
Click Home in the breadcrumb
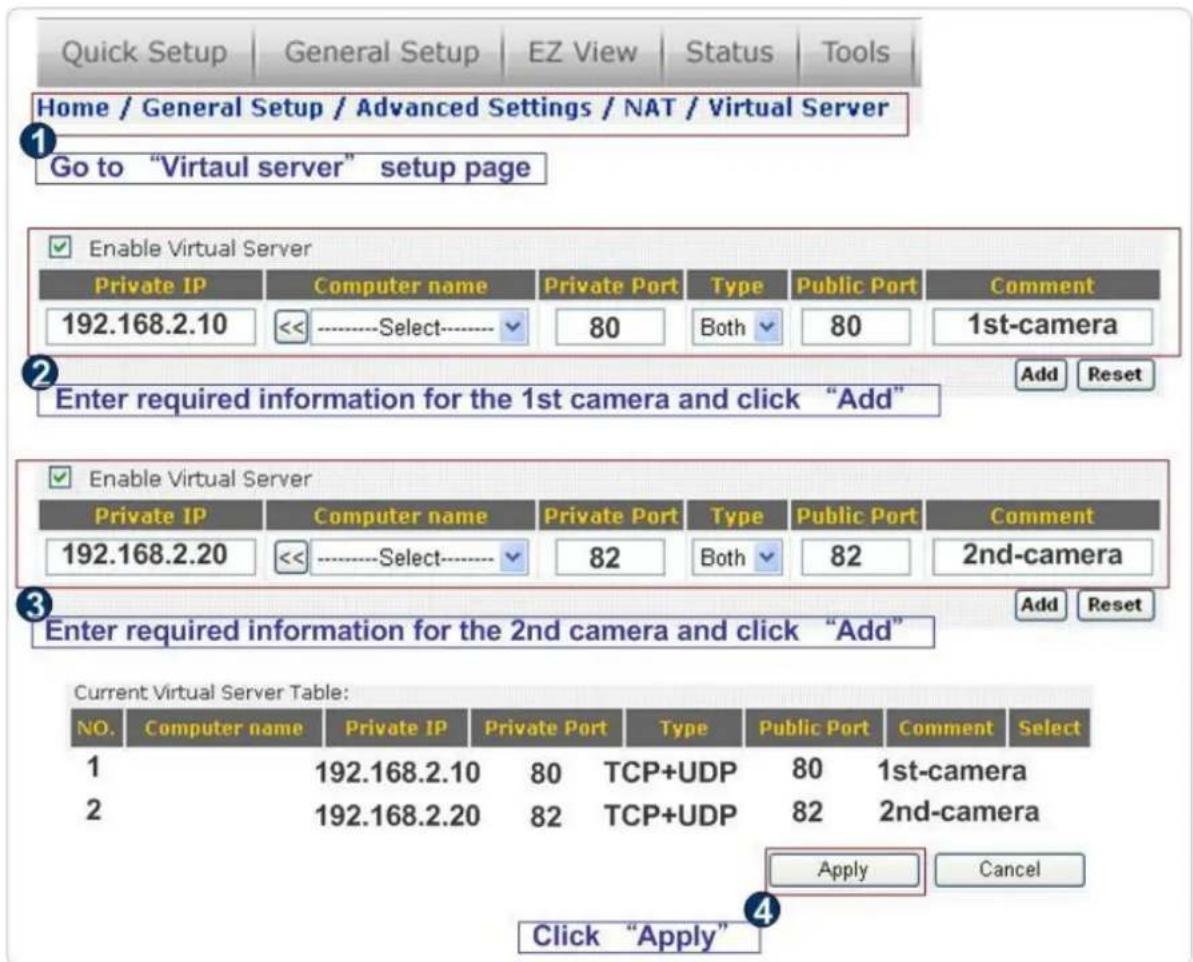click(x=73, y=107)
